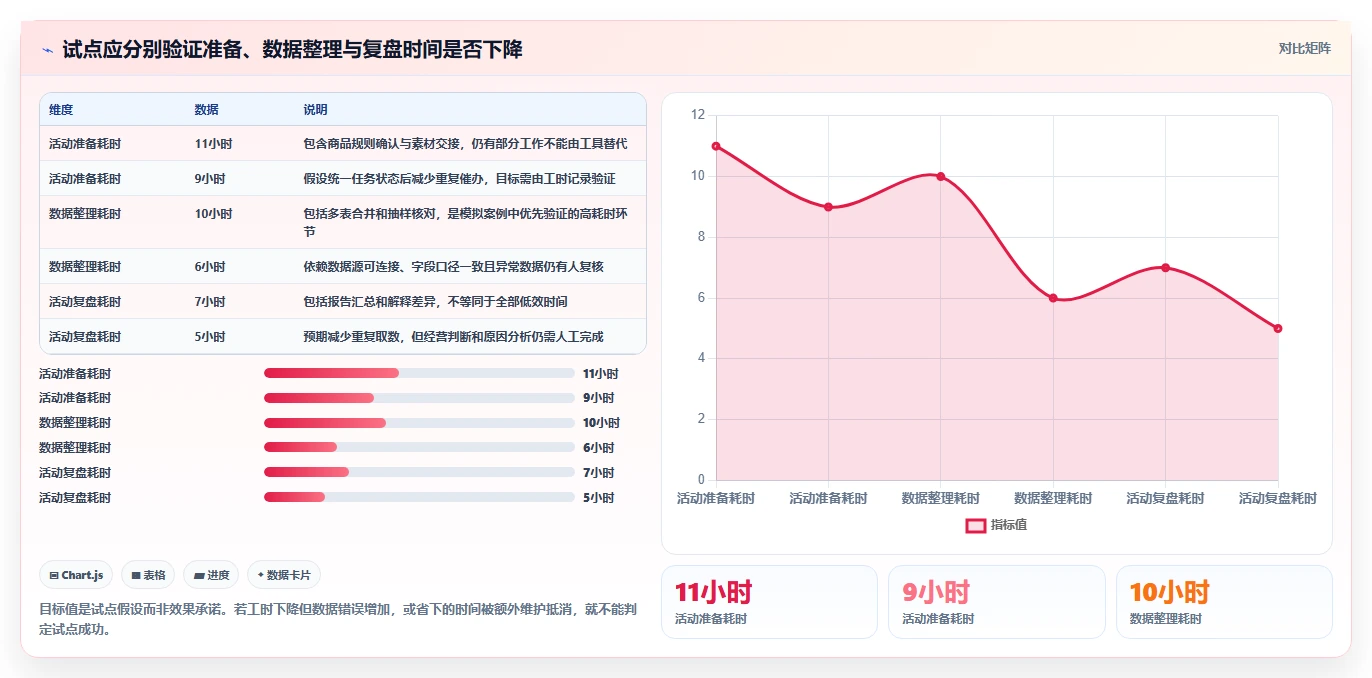This screenshot has width=1372, height=678.
Task: Select the 进度 chip
Action: point(211,575)
